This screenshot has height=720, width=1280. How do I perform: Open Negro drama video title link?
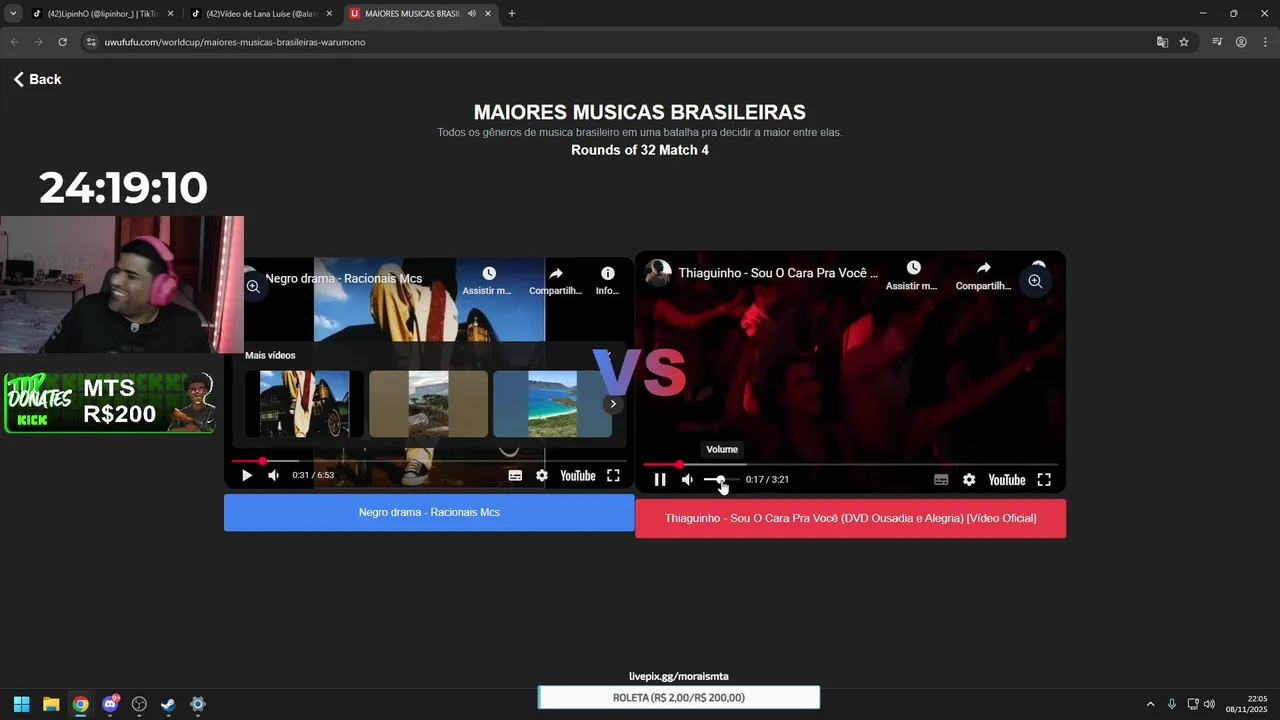tap(344, 279)
